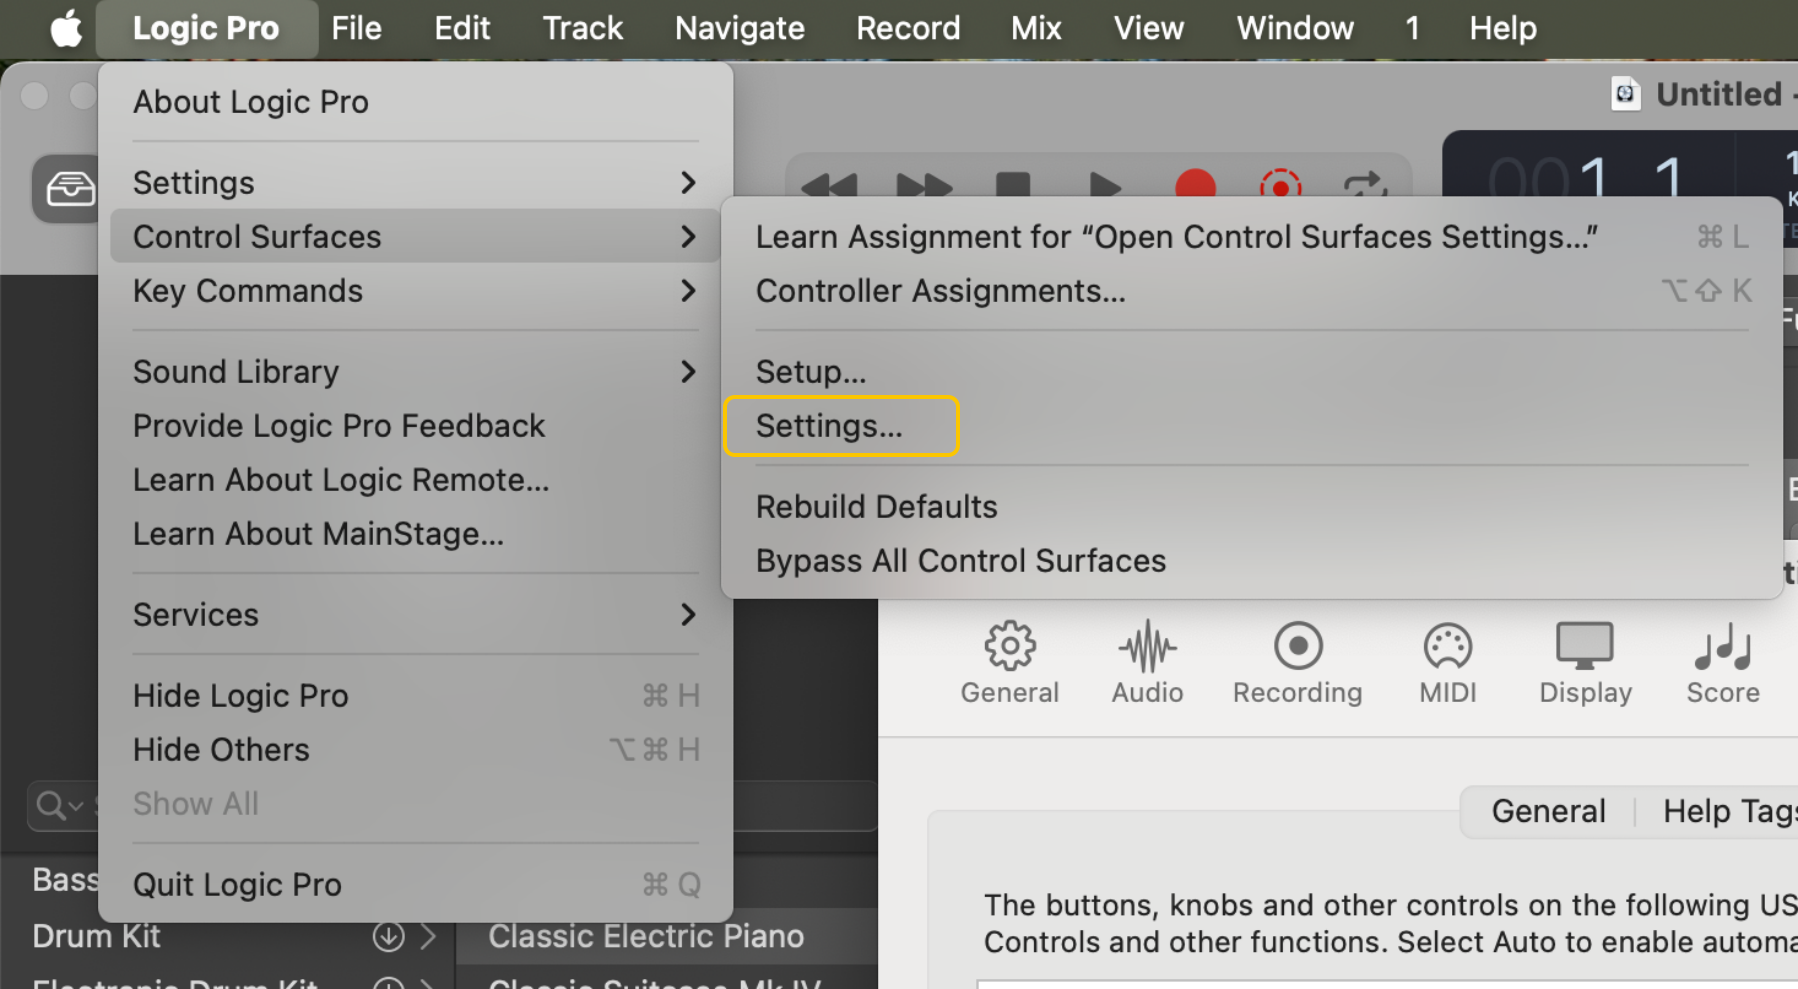Expand the Drum Kit chevron
The height and width of the screenshot is (989, 1798).
click(x=428, y=936)
